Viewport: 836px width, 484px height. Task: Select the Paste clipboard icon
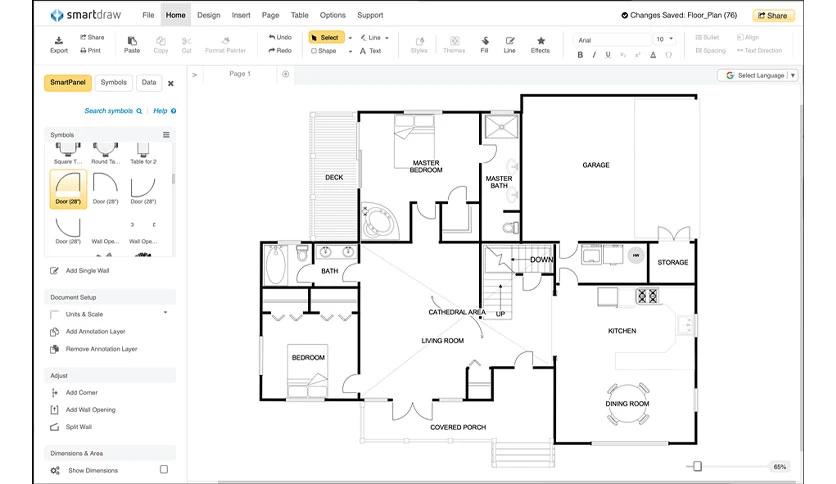132,41
